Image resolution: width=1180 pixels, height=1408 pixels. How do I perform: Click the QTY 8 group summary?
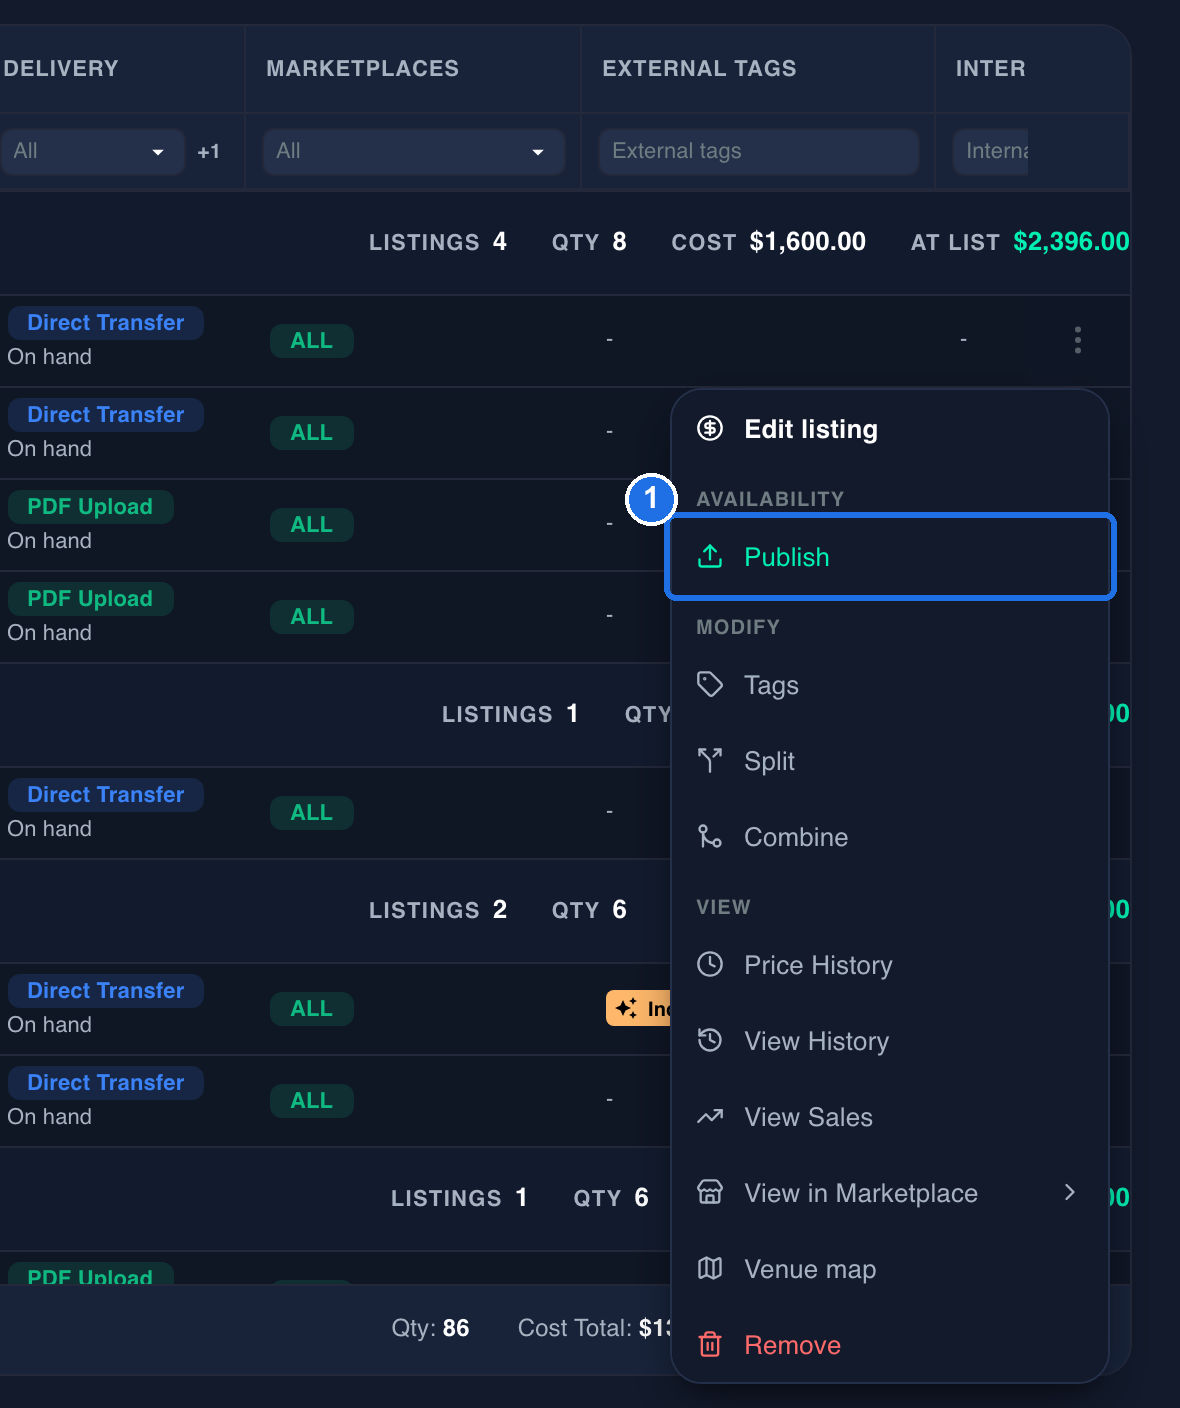(x=589, y=242)
